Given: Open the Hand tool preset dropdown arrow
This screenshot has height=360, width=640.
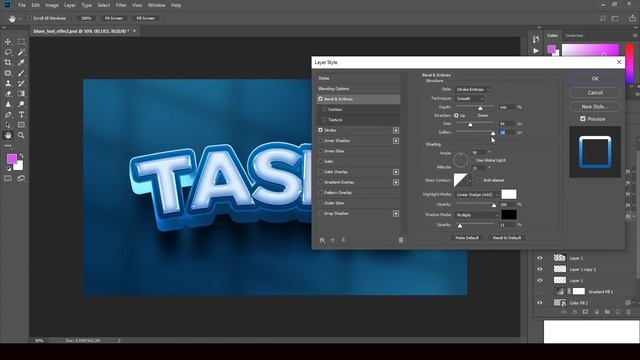Looking at the screenshot, I should (x=20, y=19).
